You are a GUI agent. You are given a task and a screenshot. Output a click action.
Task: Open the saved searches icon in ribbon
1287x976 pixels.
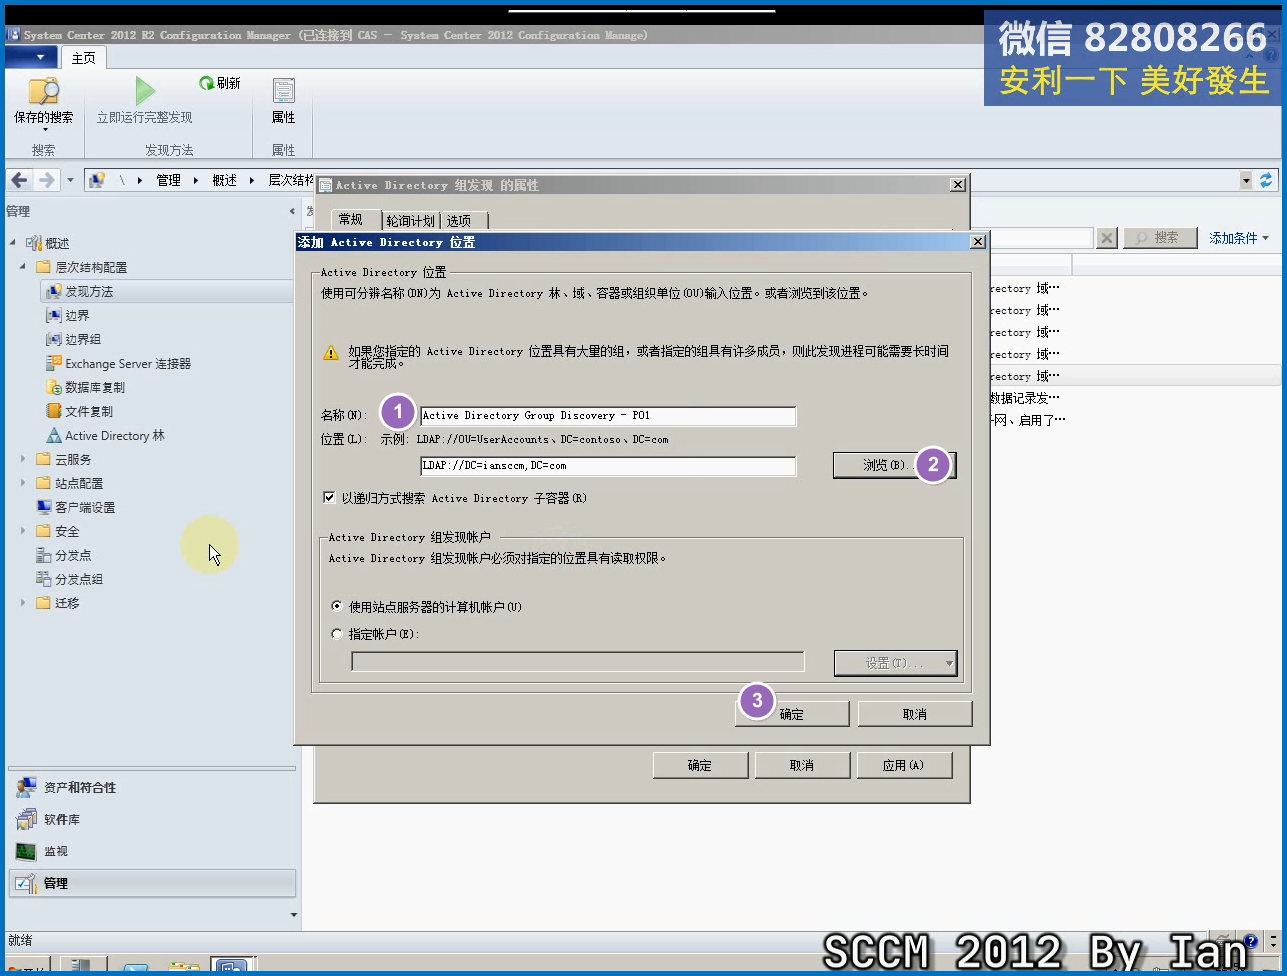pos(43,91)
